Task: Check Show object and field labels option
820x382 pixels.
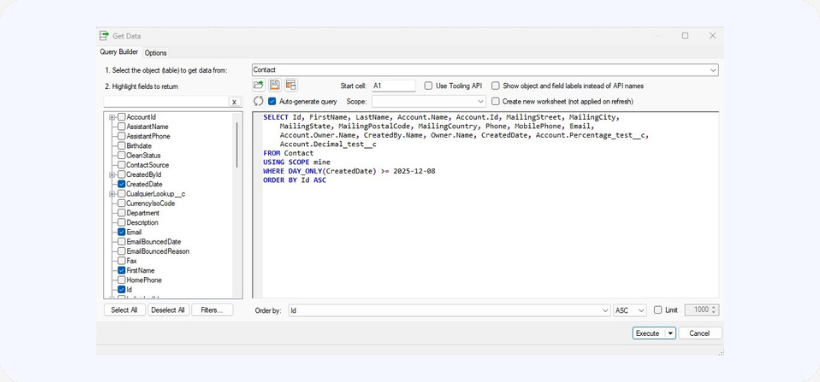Action: [x=496, y=85]
